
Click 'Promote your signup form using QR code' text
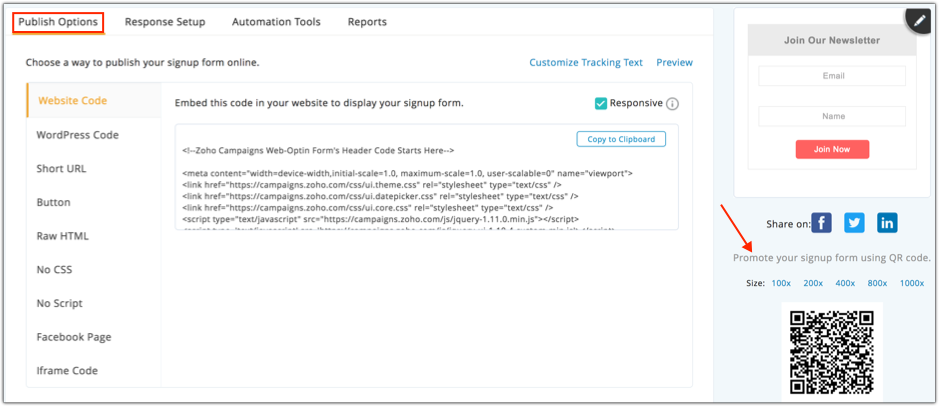click(832, 258)
